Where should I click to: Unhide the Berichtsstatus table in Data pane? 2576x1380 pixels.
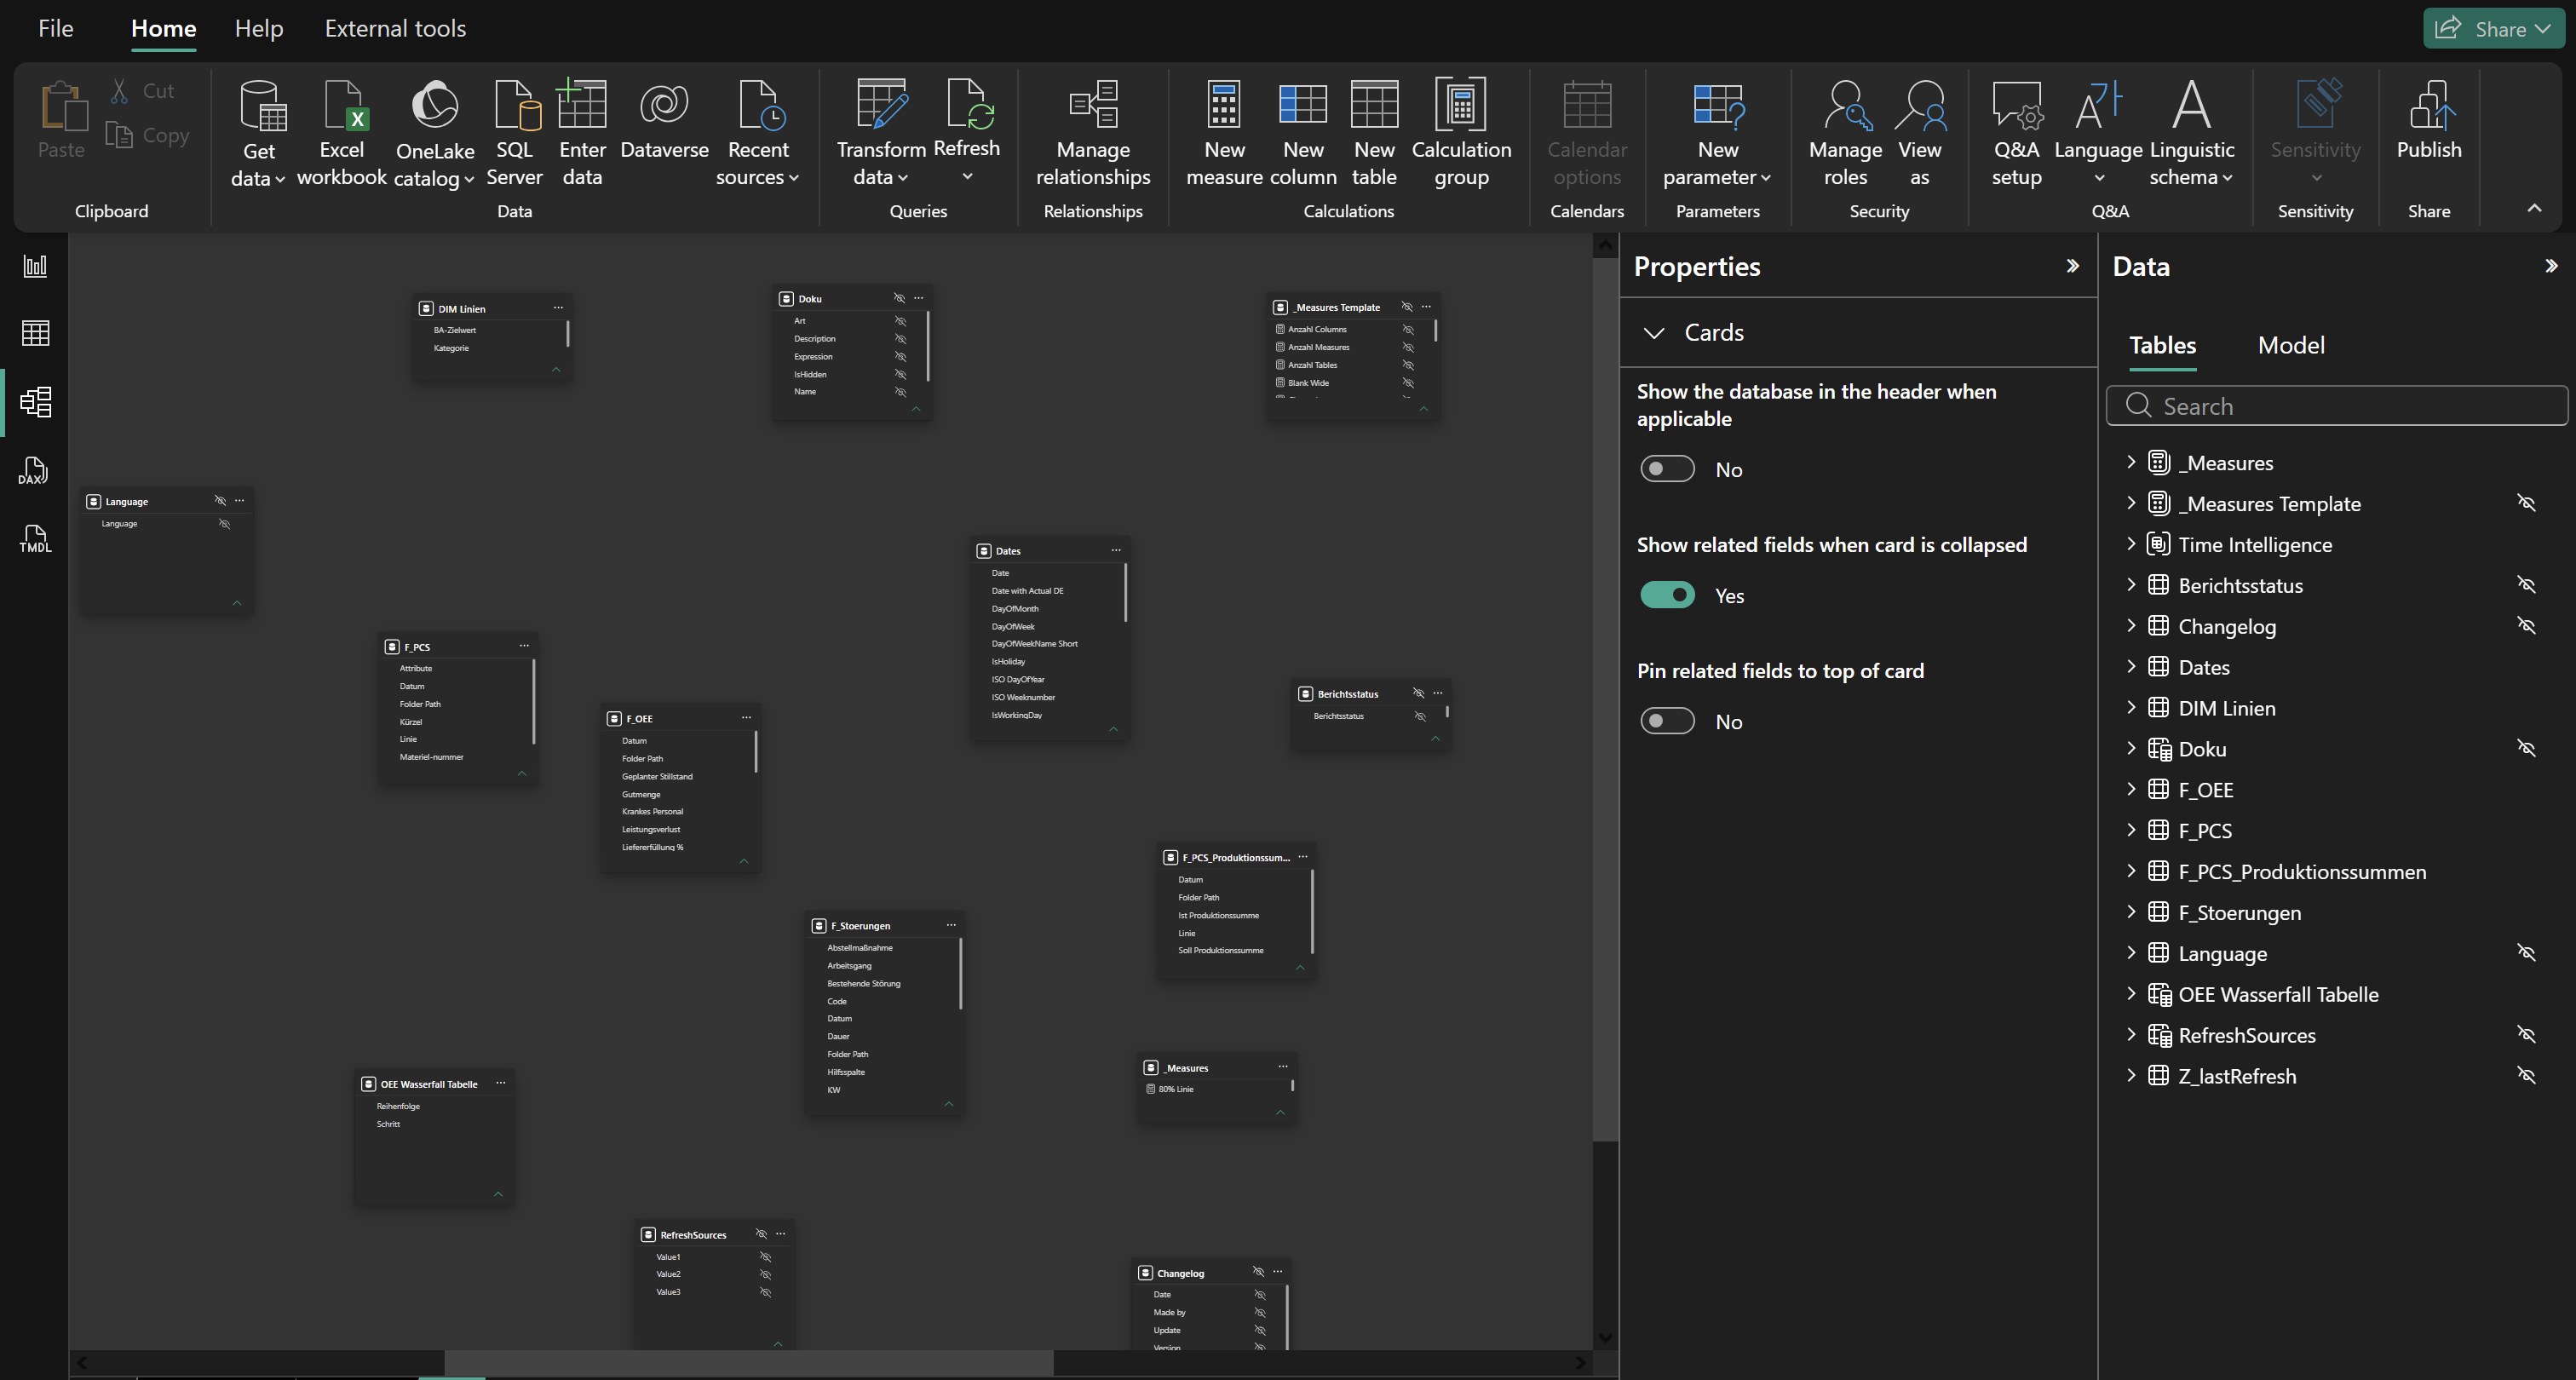tap(2526, 585)
